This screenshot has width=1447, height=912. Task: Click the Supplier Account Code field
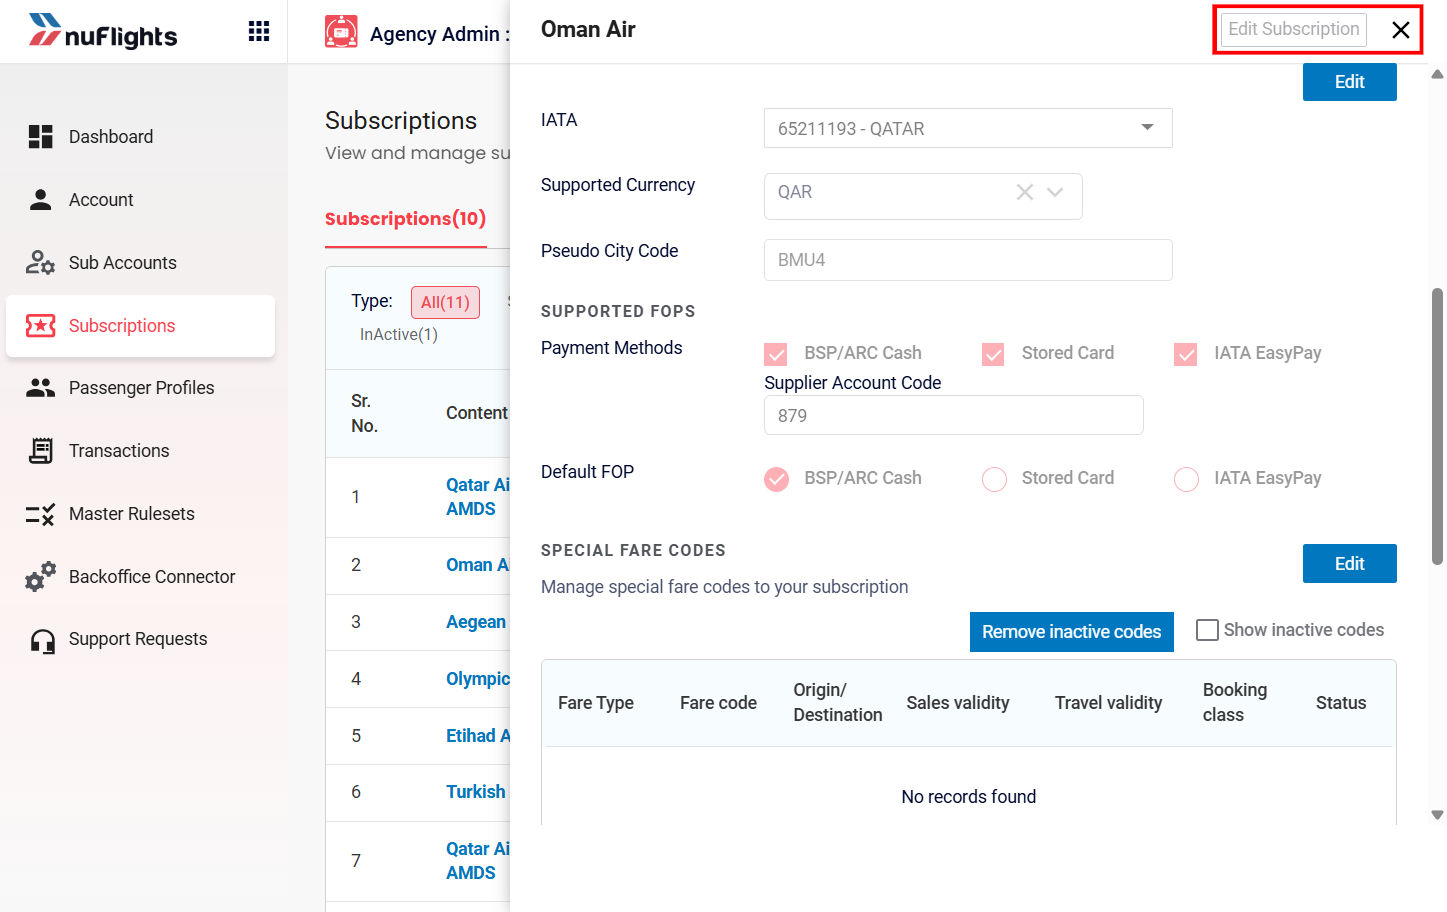pos(954,415)
